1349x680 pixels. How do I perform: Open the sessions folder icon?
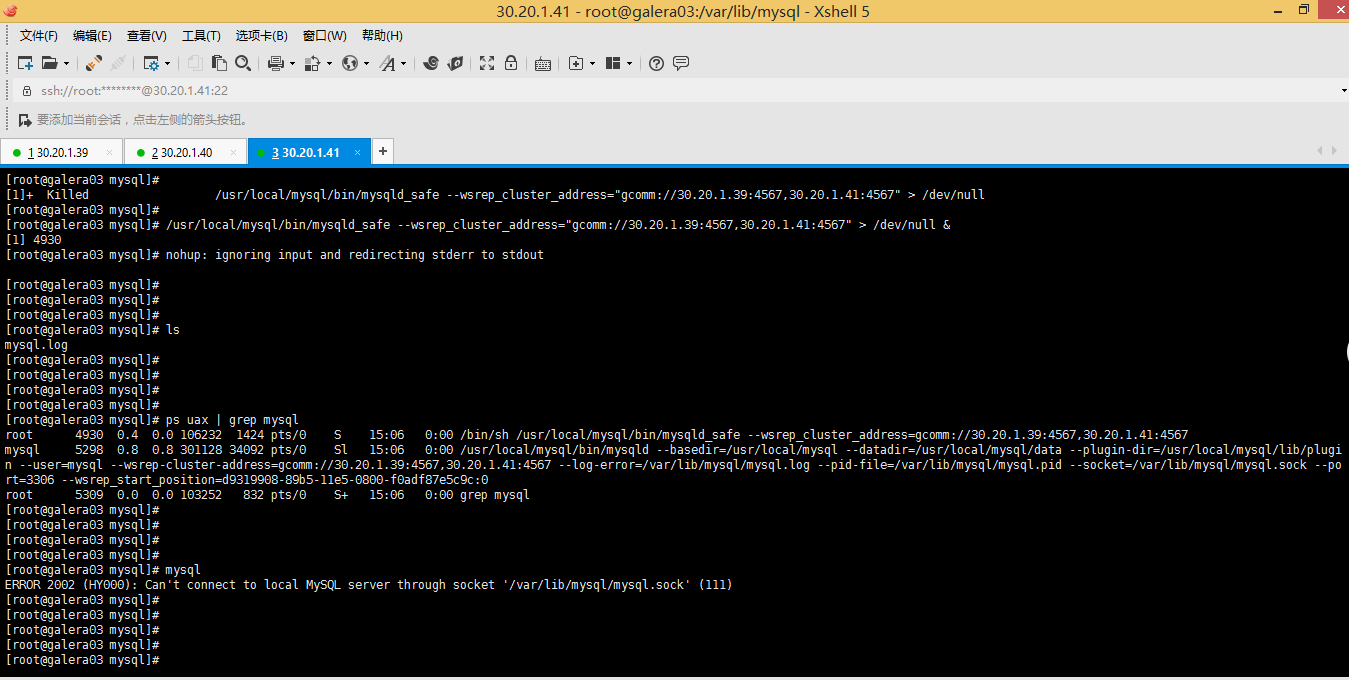49,63
